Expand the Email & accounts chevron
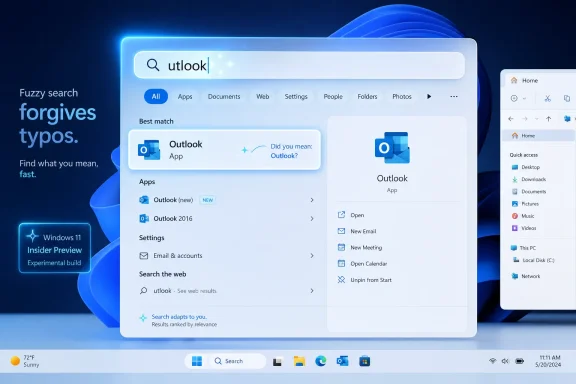Viewport: 576px width, 384px height. [x=312, y=256]
